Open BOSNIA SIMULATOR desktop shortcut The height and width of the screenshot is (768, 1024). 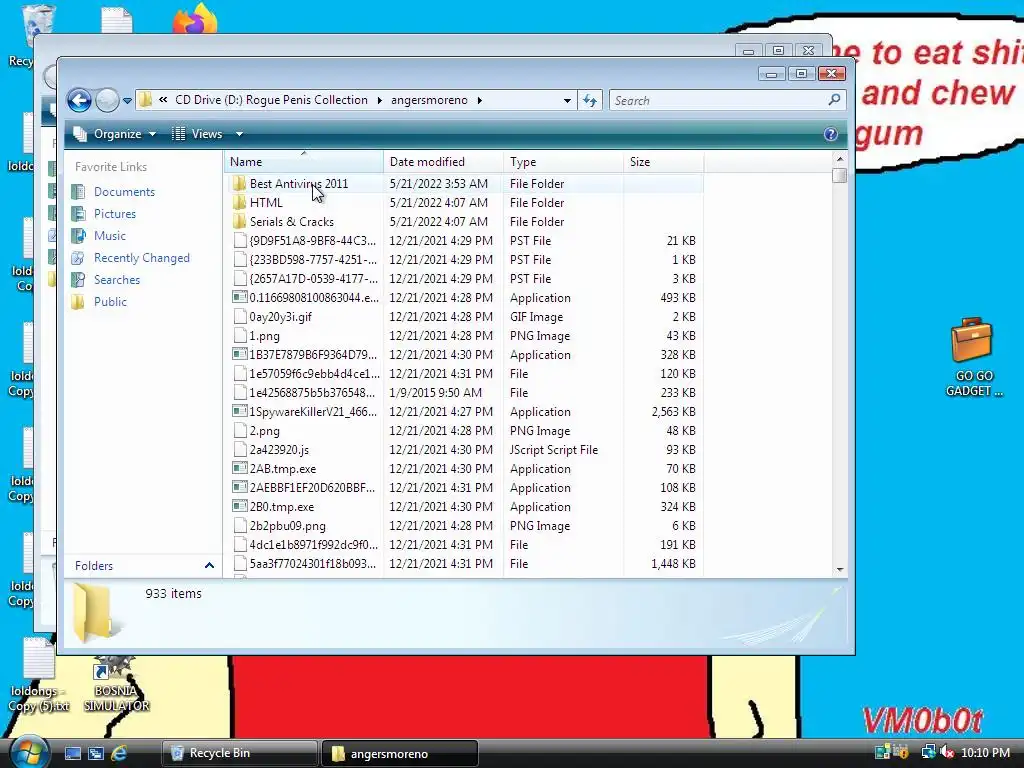[116, 686]
